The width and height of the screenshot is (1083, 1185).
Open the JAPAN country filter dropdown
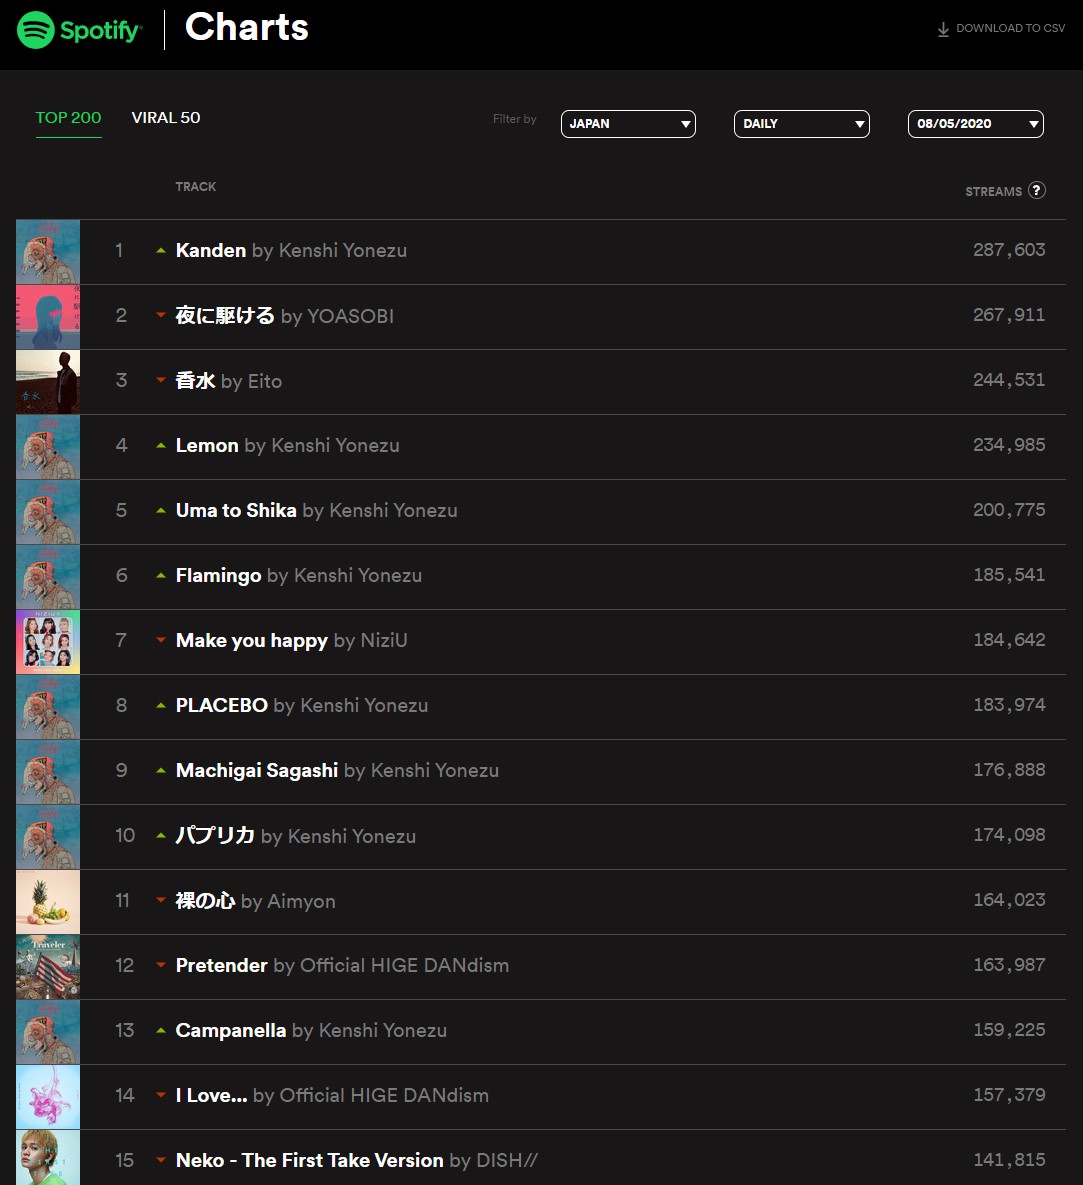[x=628, y=124]
